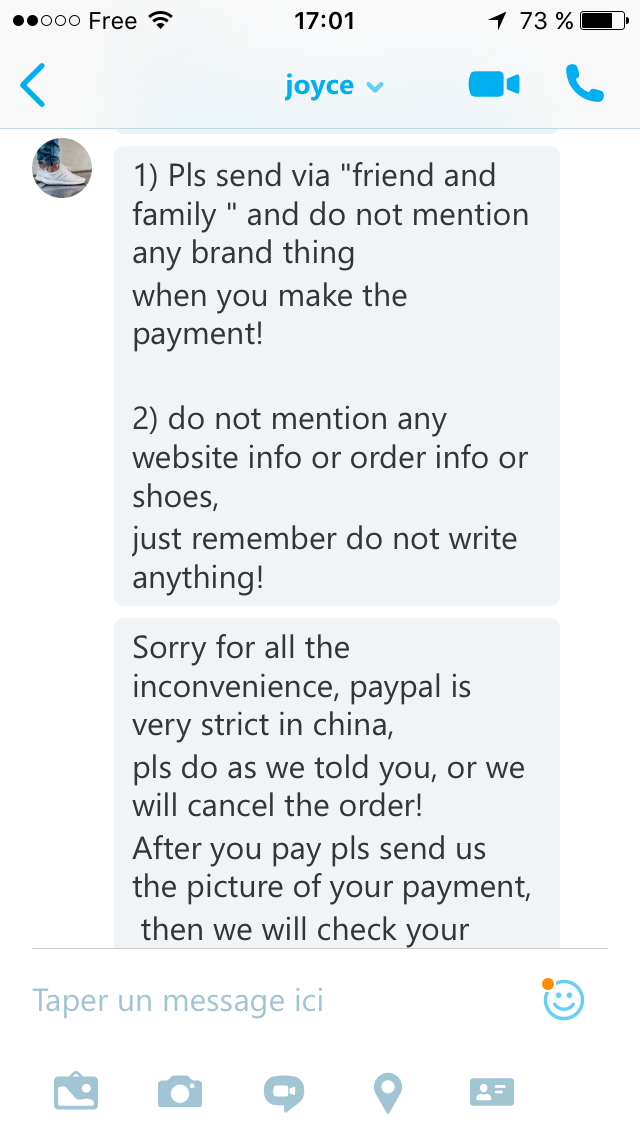Open photo gallery picker icon
640x1136 pixels.
coord(76,1093)
